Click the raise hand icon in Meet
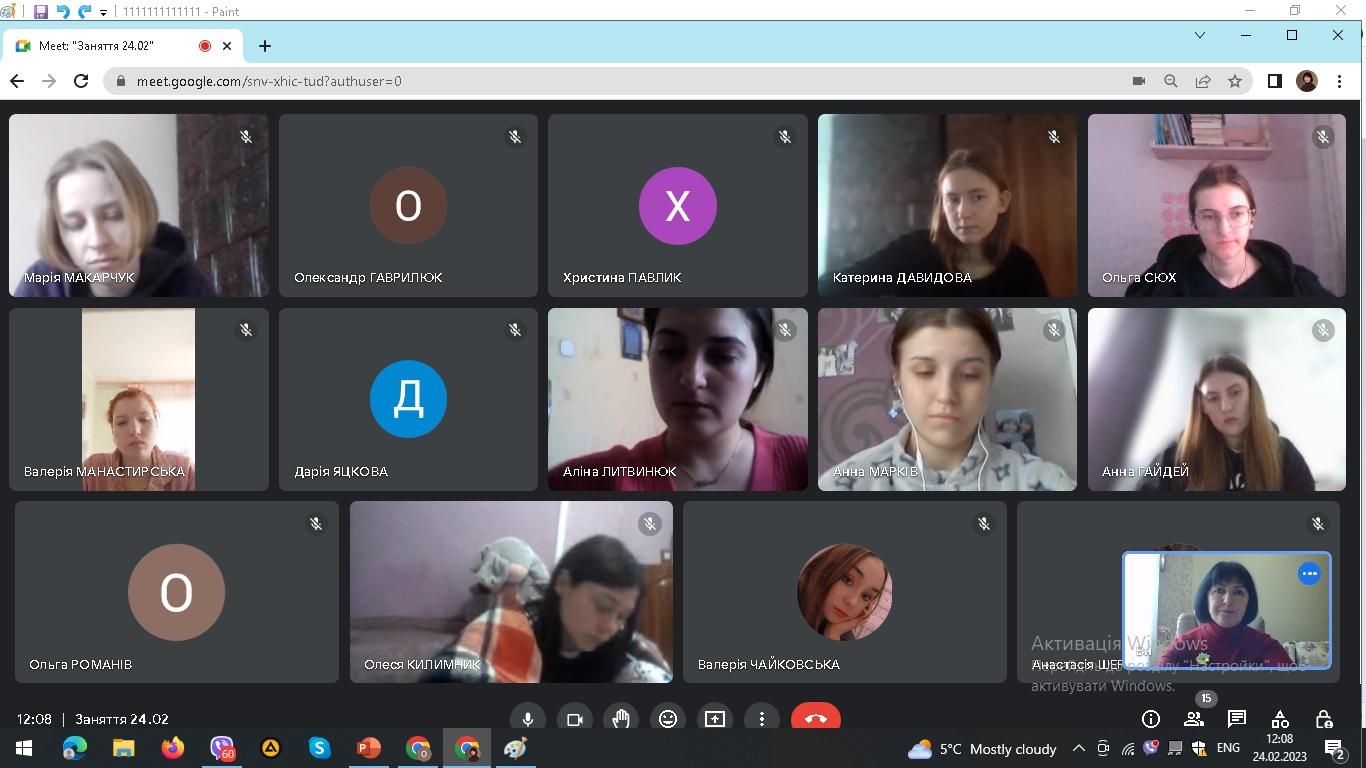Screen dimensions: 1366x768 click(621, 718)
